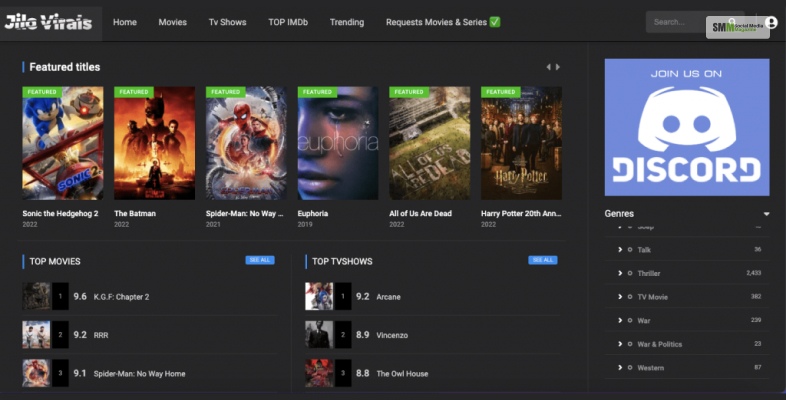Click Harry Potter 20th Ann... title link

pyautogui.click(x=521, y=214)
